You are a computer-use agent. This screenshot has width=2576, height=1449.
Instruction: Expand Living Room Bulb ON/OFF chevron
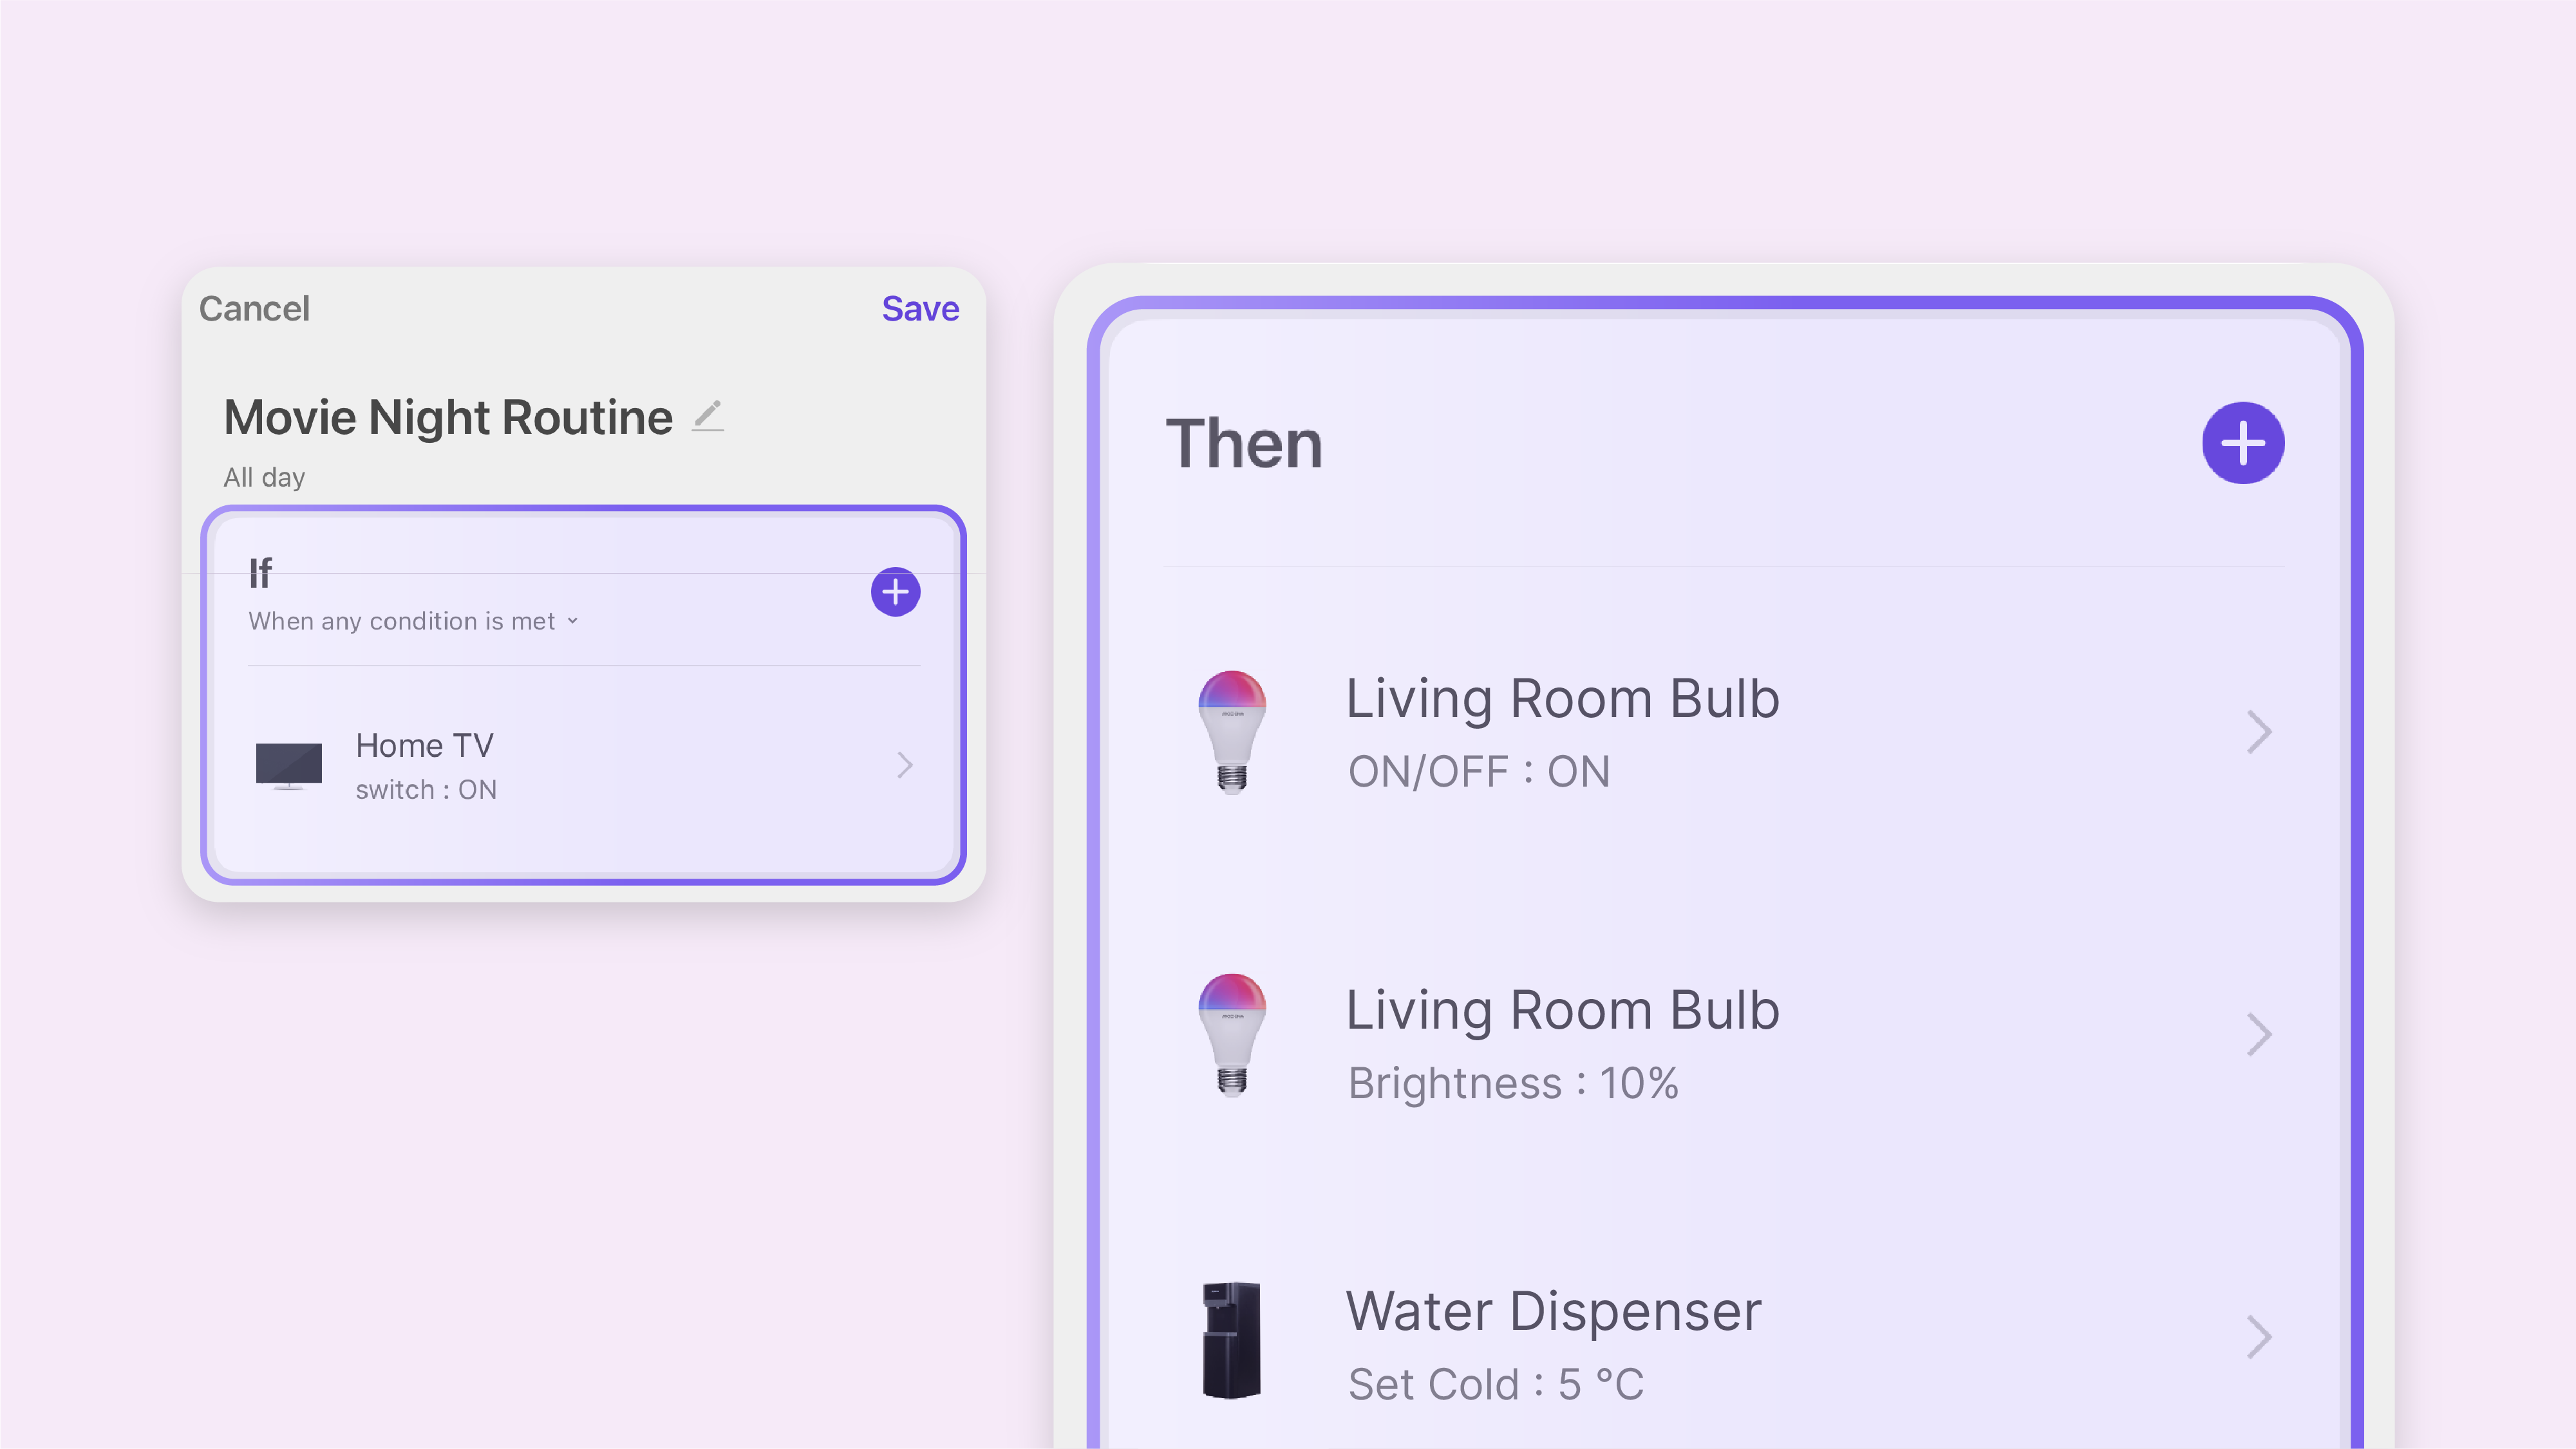[2258, 732]
